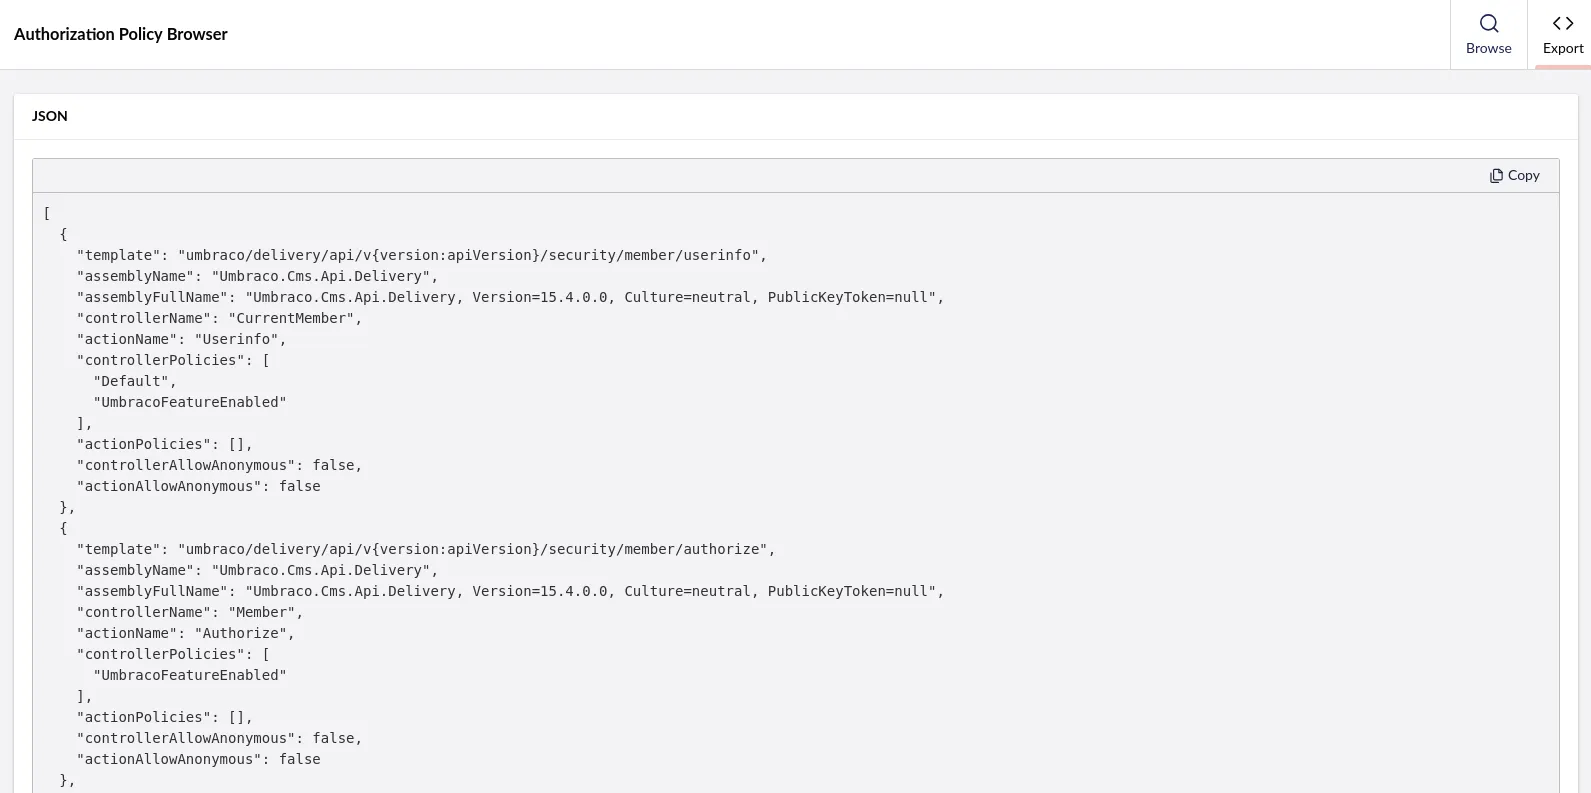The width and height of the screenshot is (1591, 793).
Task: Click the JSON section heading
Action: coord(50,116)
